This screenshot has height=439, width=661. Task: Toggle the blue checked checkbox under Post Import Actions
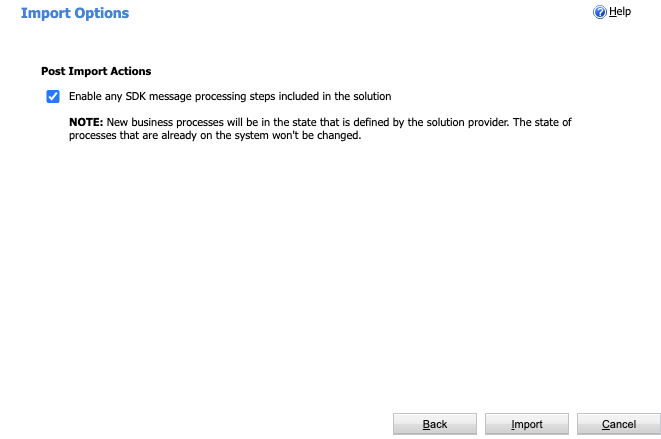53,97
